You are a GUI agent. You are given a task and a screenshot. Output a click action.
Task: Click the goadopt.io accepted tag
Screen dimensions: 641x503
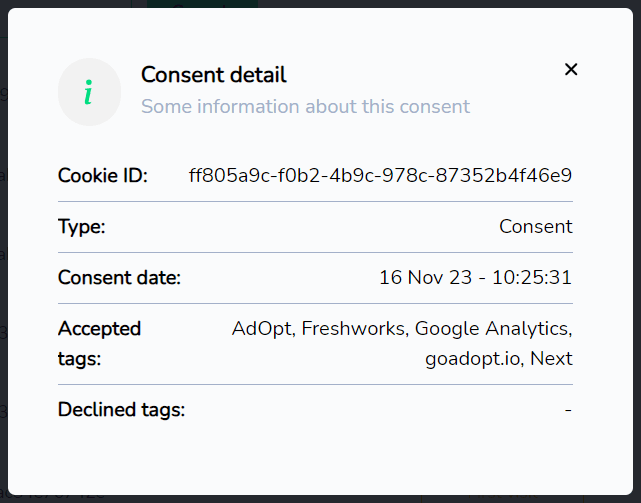point(473,359)
